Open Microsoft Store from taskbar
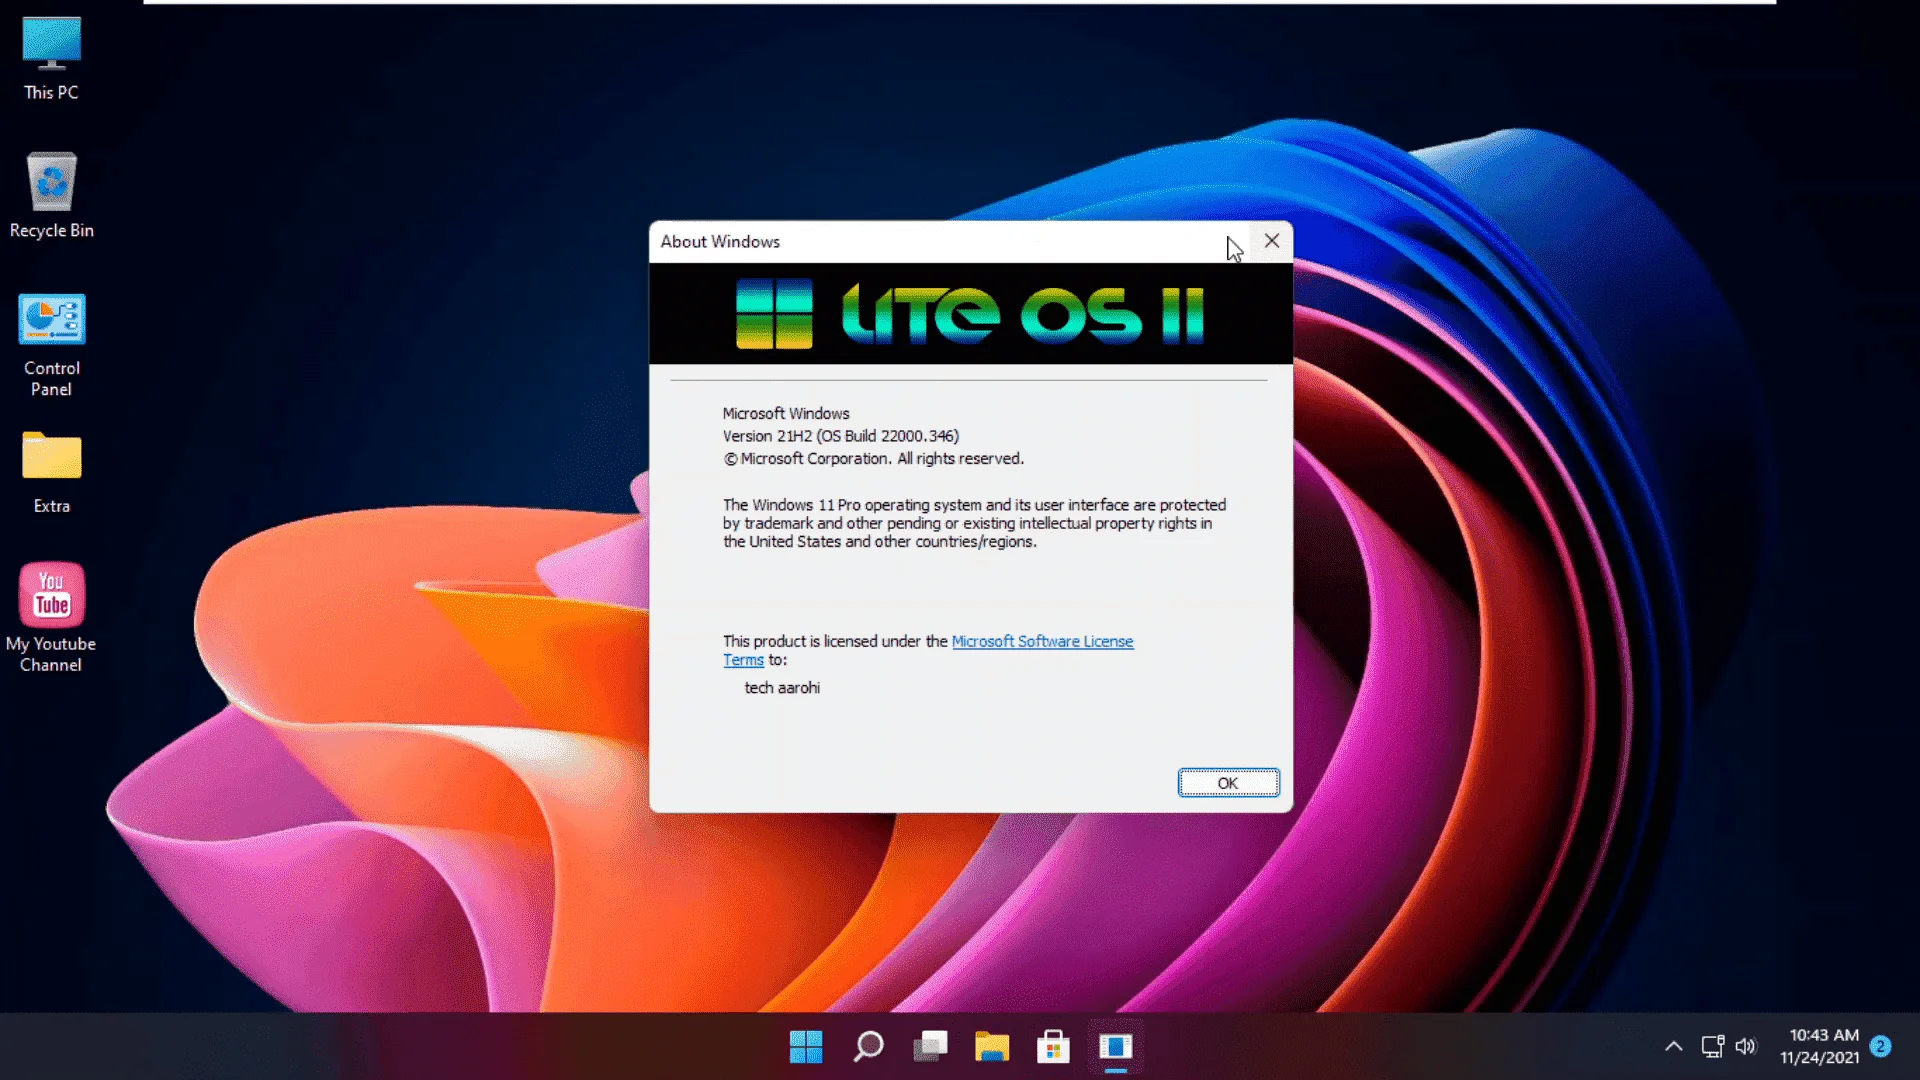1920x1080 pixels. [1053, 1047]
